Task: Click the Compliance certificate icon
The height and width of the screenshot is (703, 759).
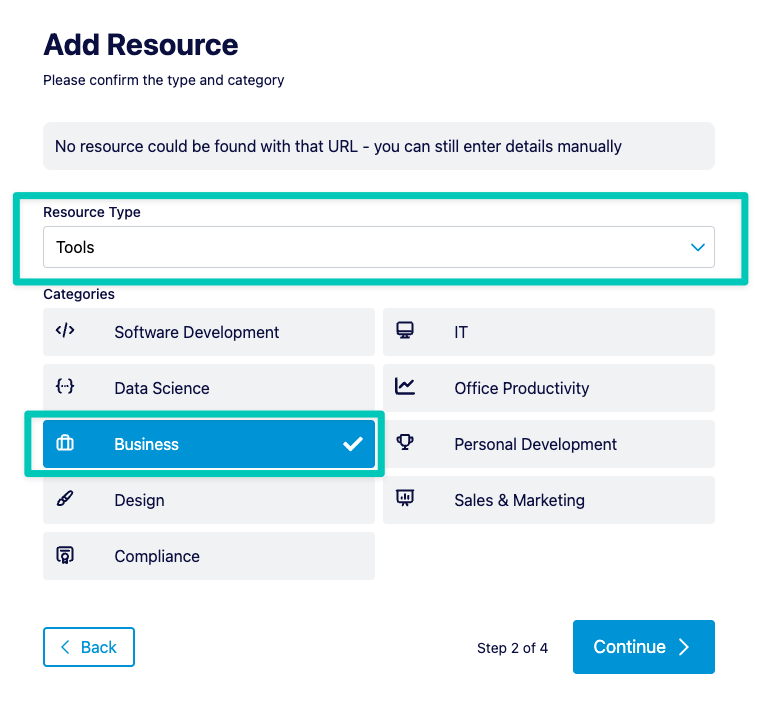Action: pos(65,555)
